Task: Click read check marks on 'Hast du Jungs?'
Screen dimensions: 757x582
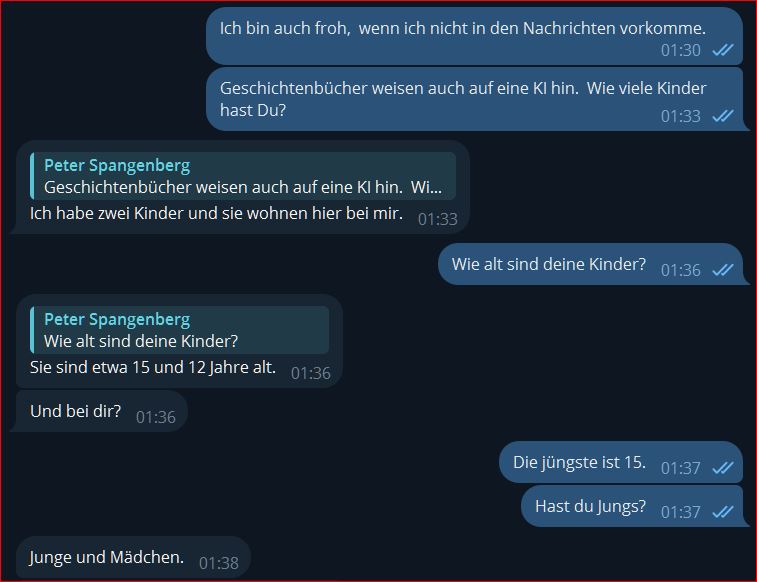Action: [x=723, y=512]
